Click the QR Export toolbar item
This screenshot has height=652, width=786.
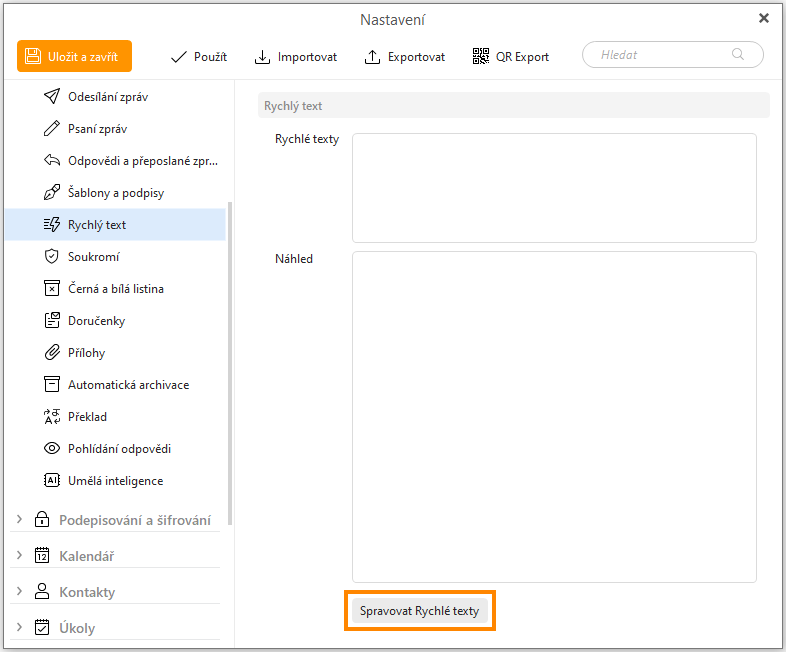(x=511, y=57)
